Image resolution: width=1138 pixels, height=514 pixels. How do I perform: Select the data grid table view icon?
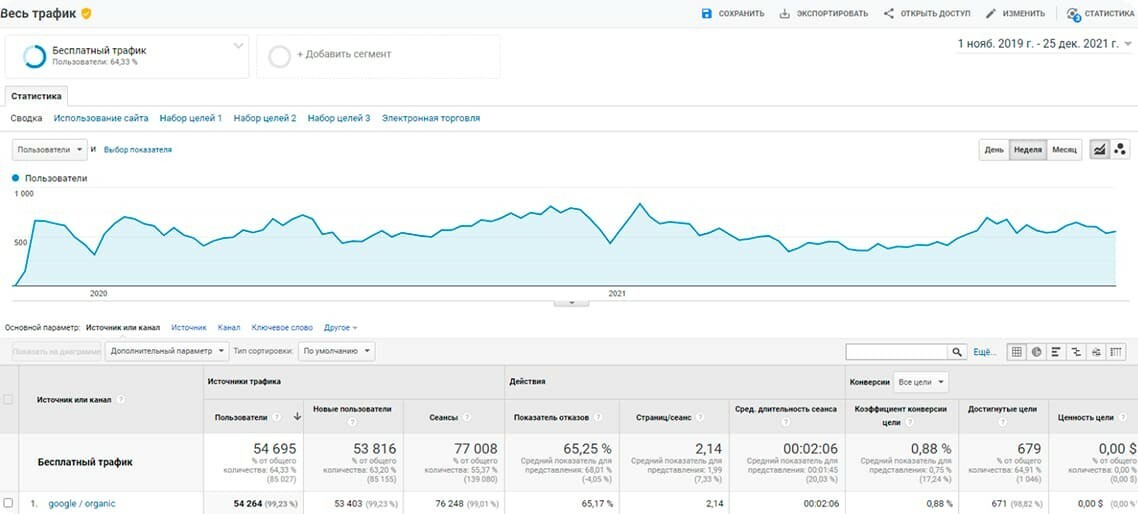[x=1017, y=352]
